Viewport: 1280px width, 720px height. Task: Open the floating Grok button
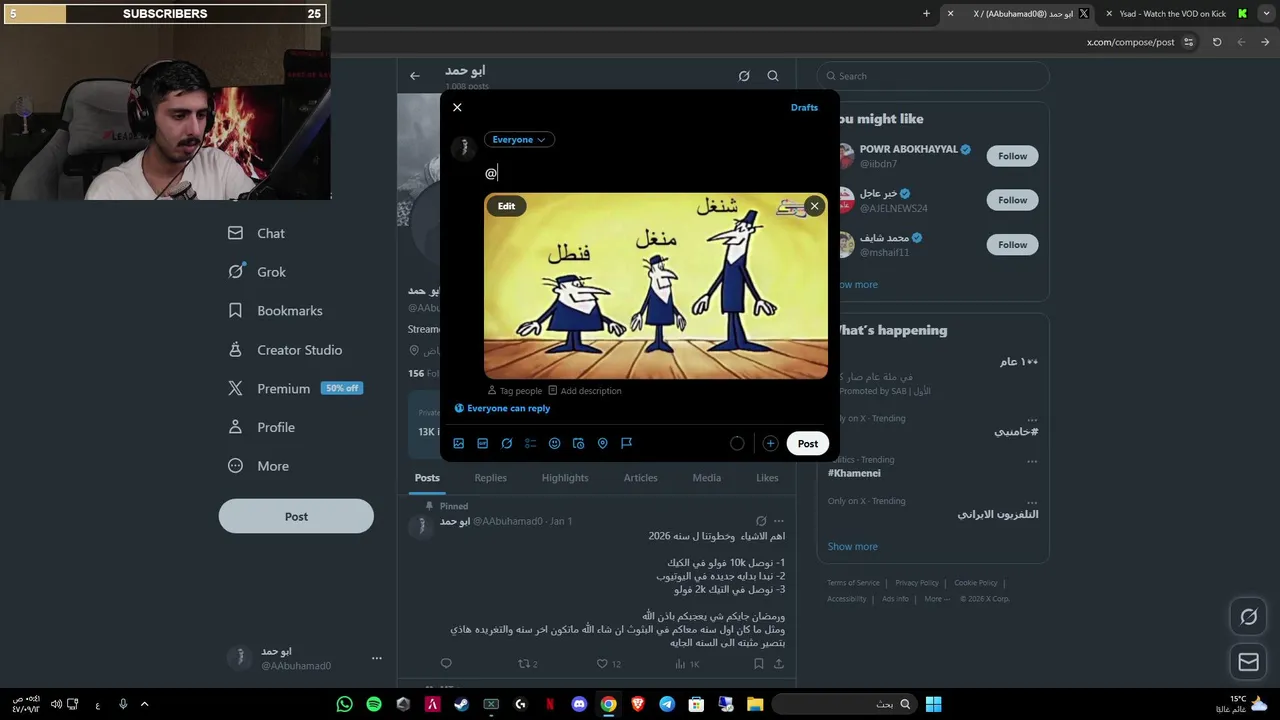point(1248,617)
